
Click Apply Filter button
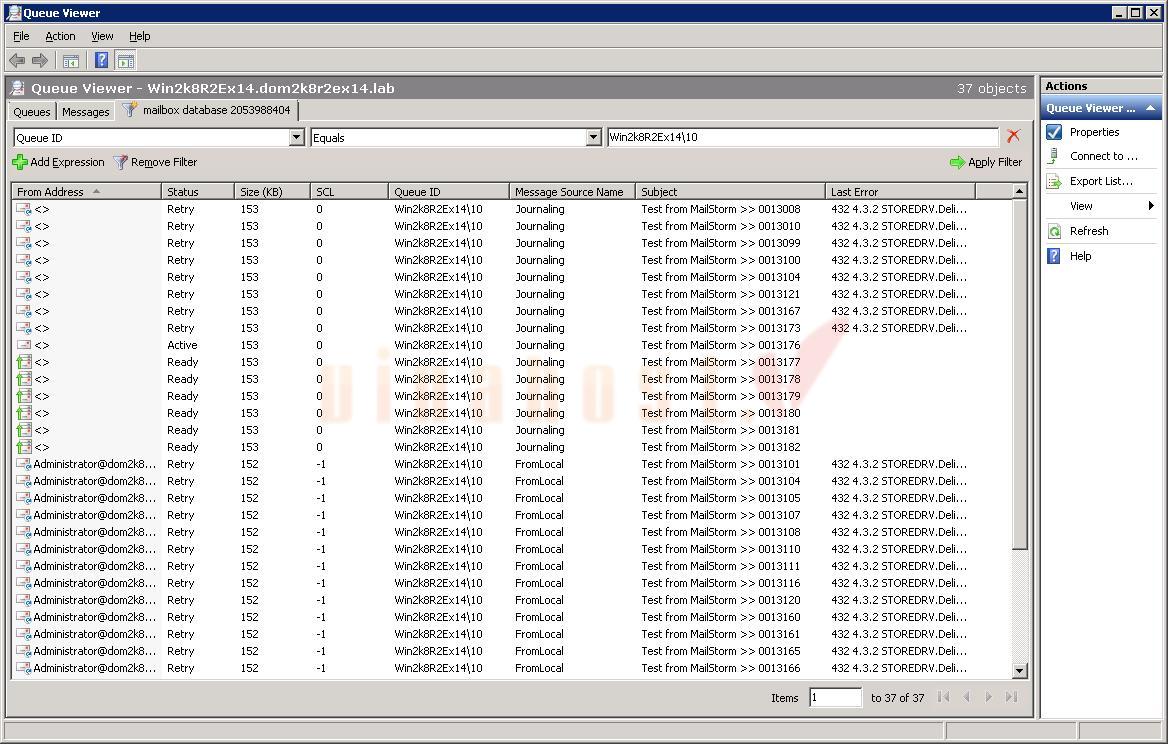click(986, 162)
